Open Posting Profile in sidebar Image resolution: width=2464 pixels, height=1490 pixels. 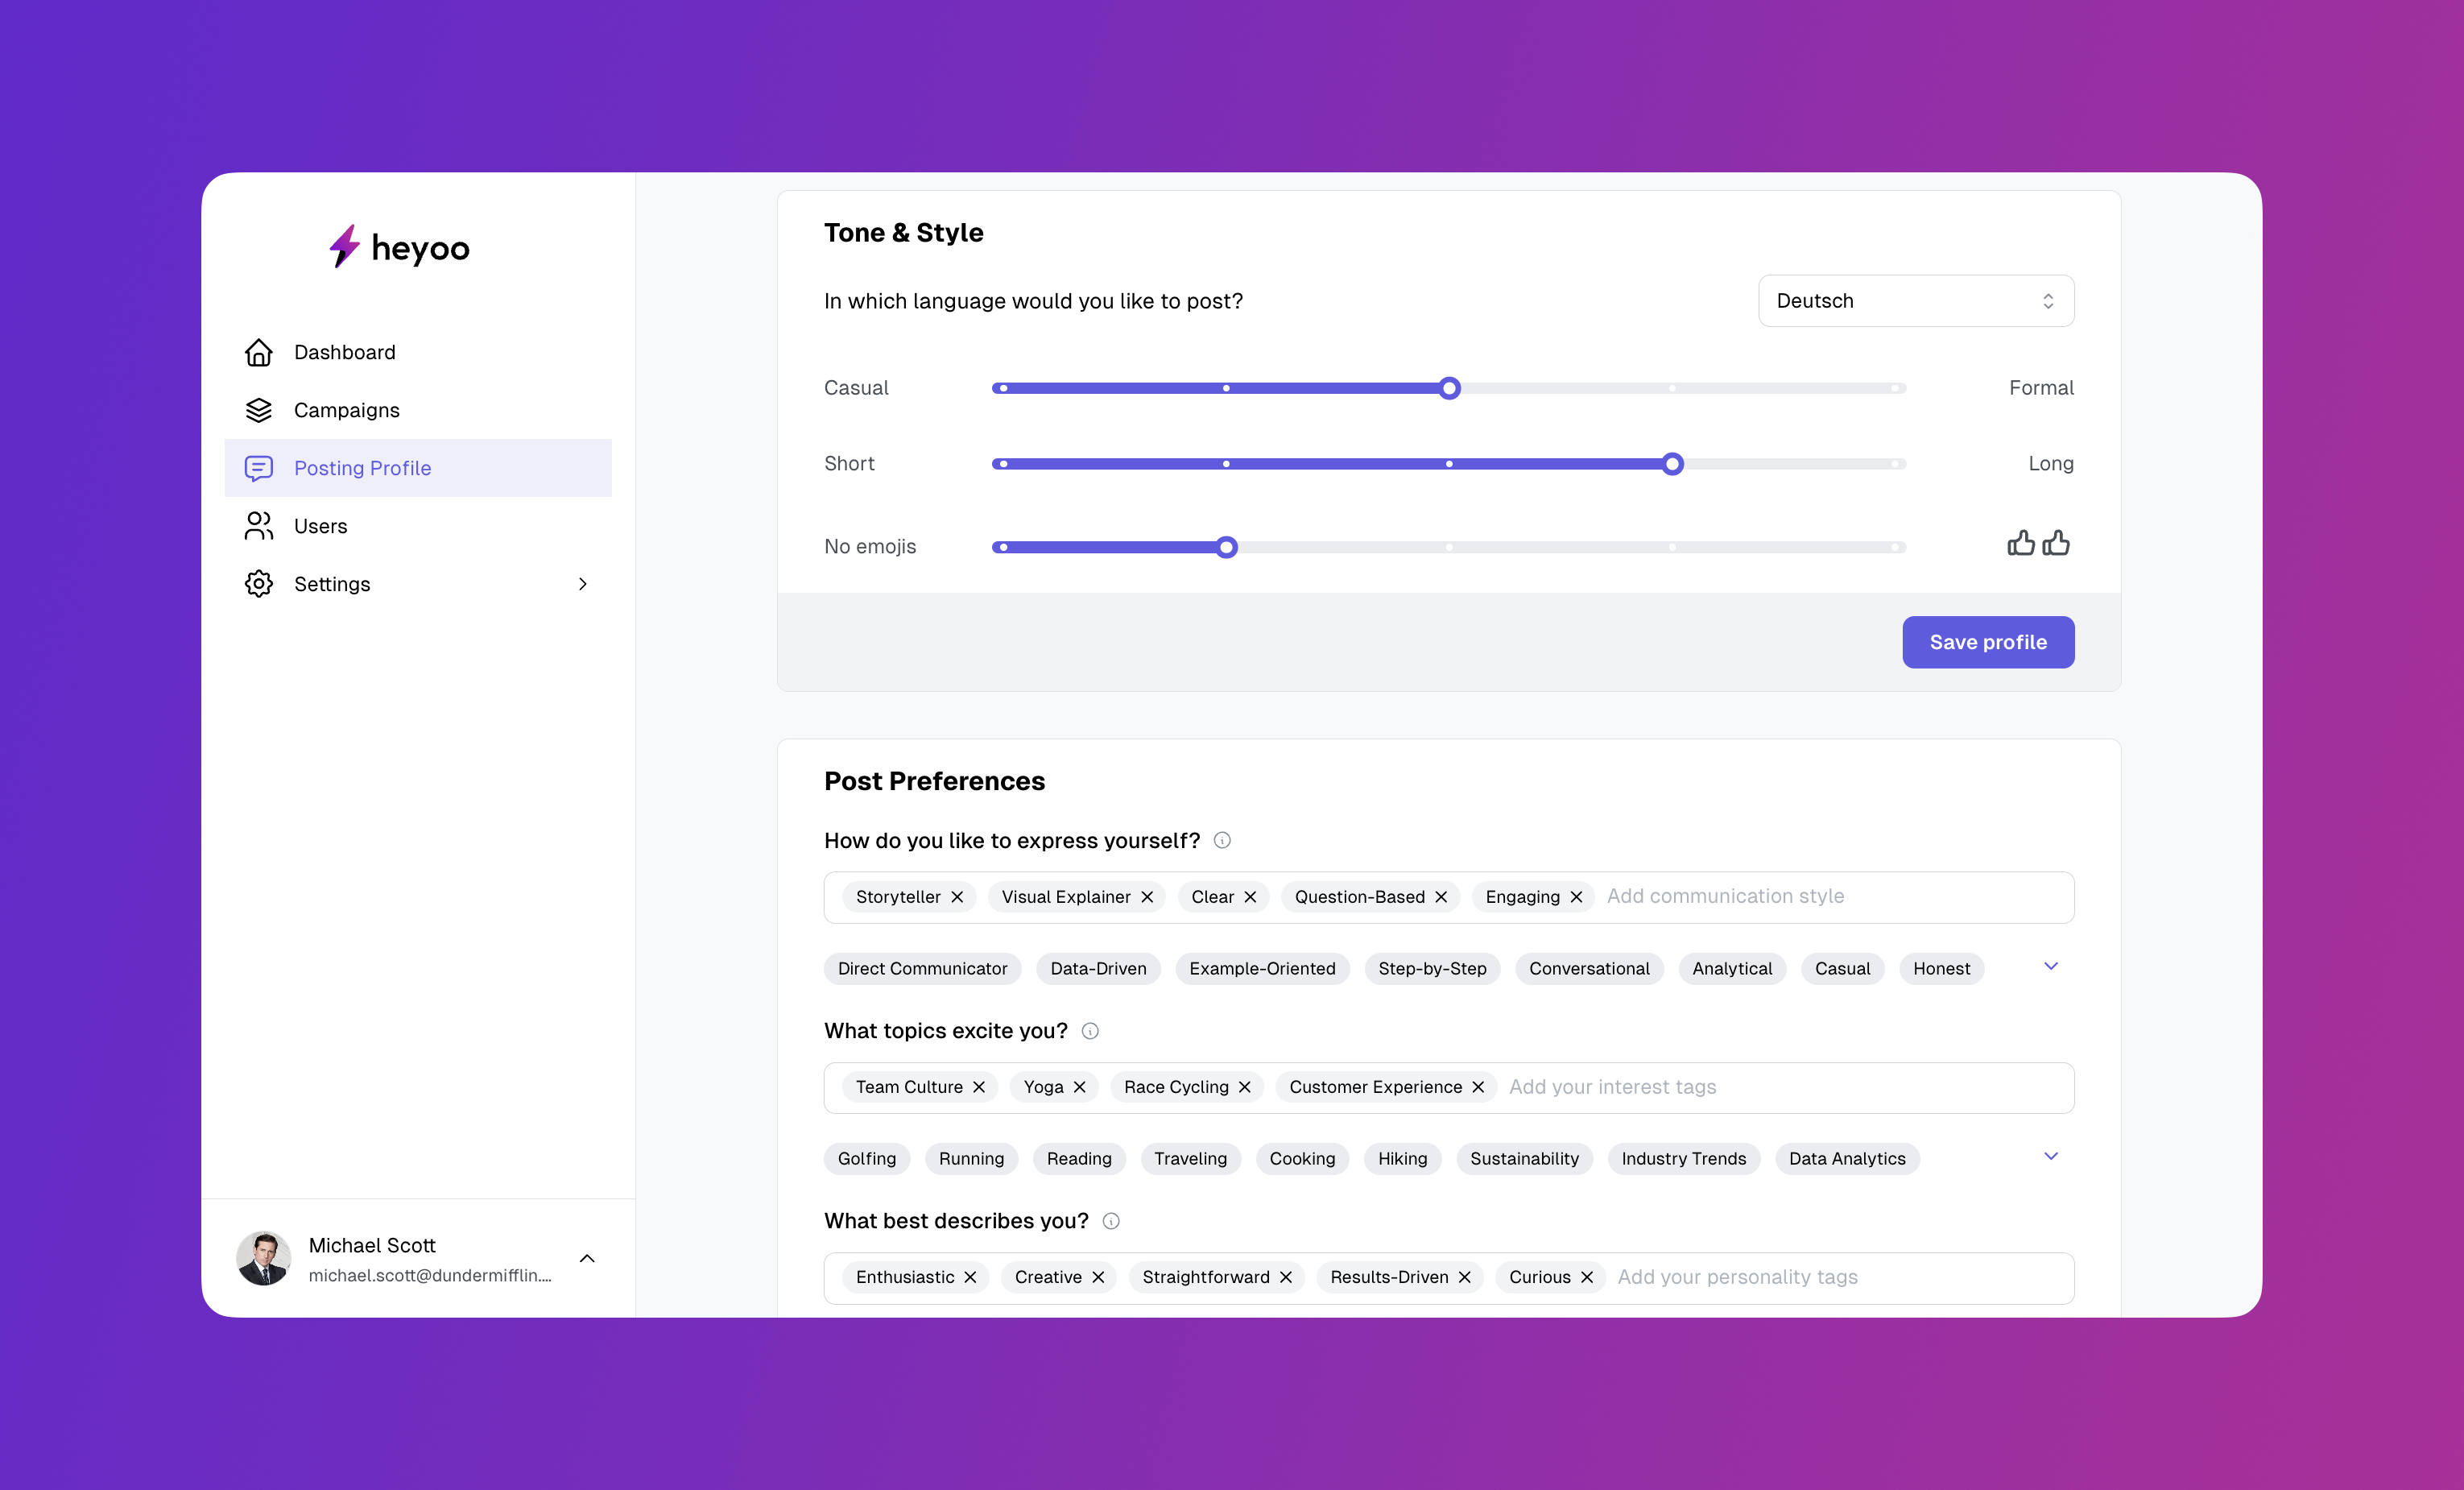pyautogui.click(x=362, y=468)
